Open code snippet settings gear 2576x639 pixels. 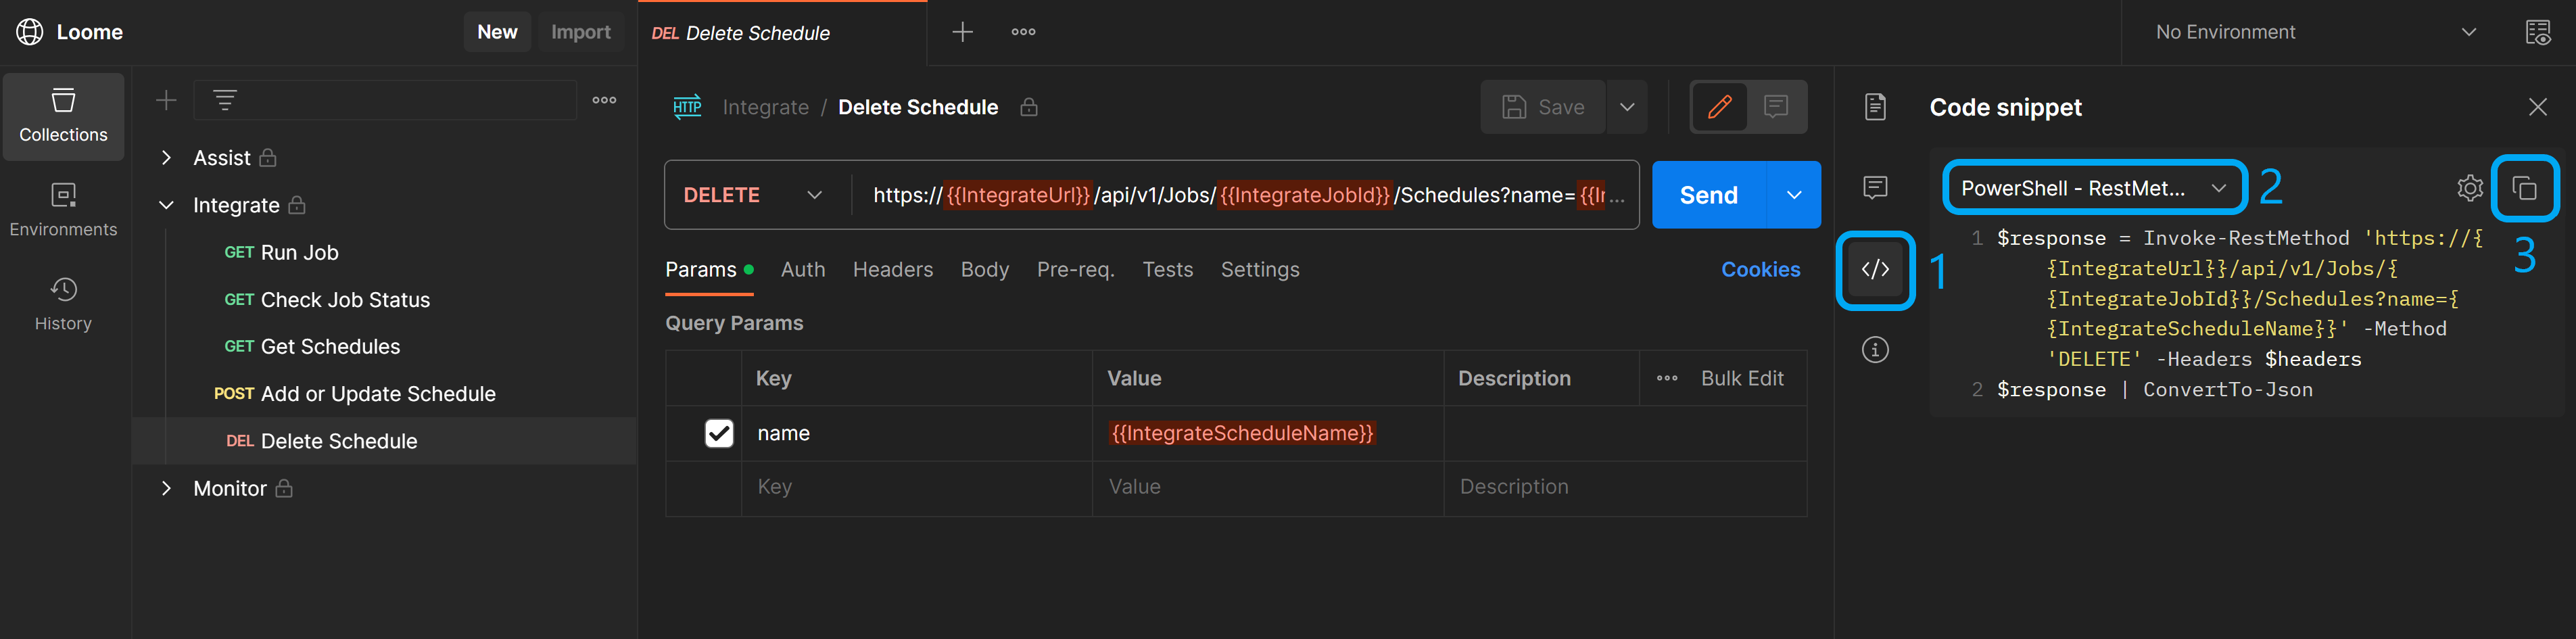[2470, 188]
